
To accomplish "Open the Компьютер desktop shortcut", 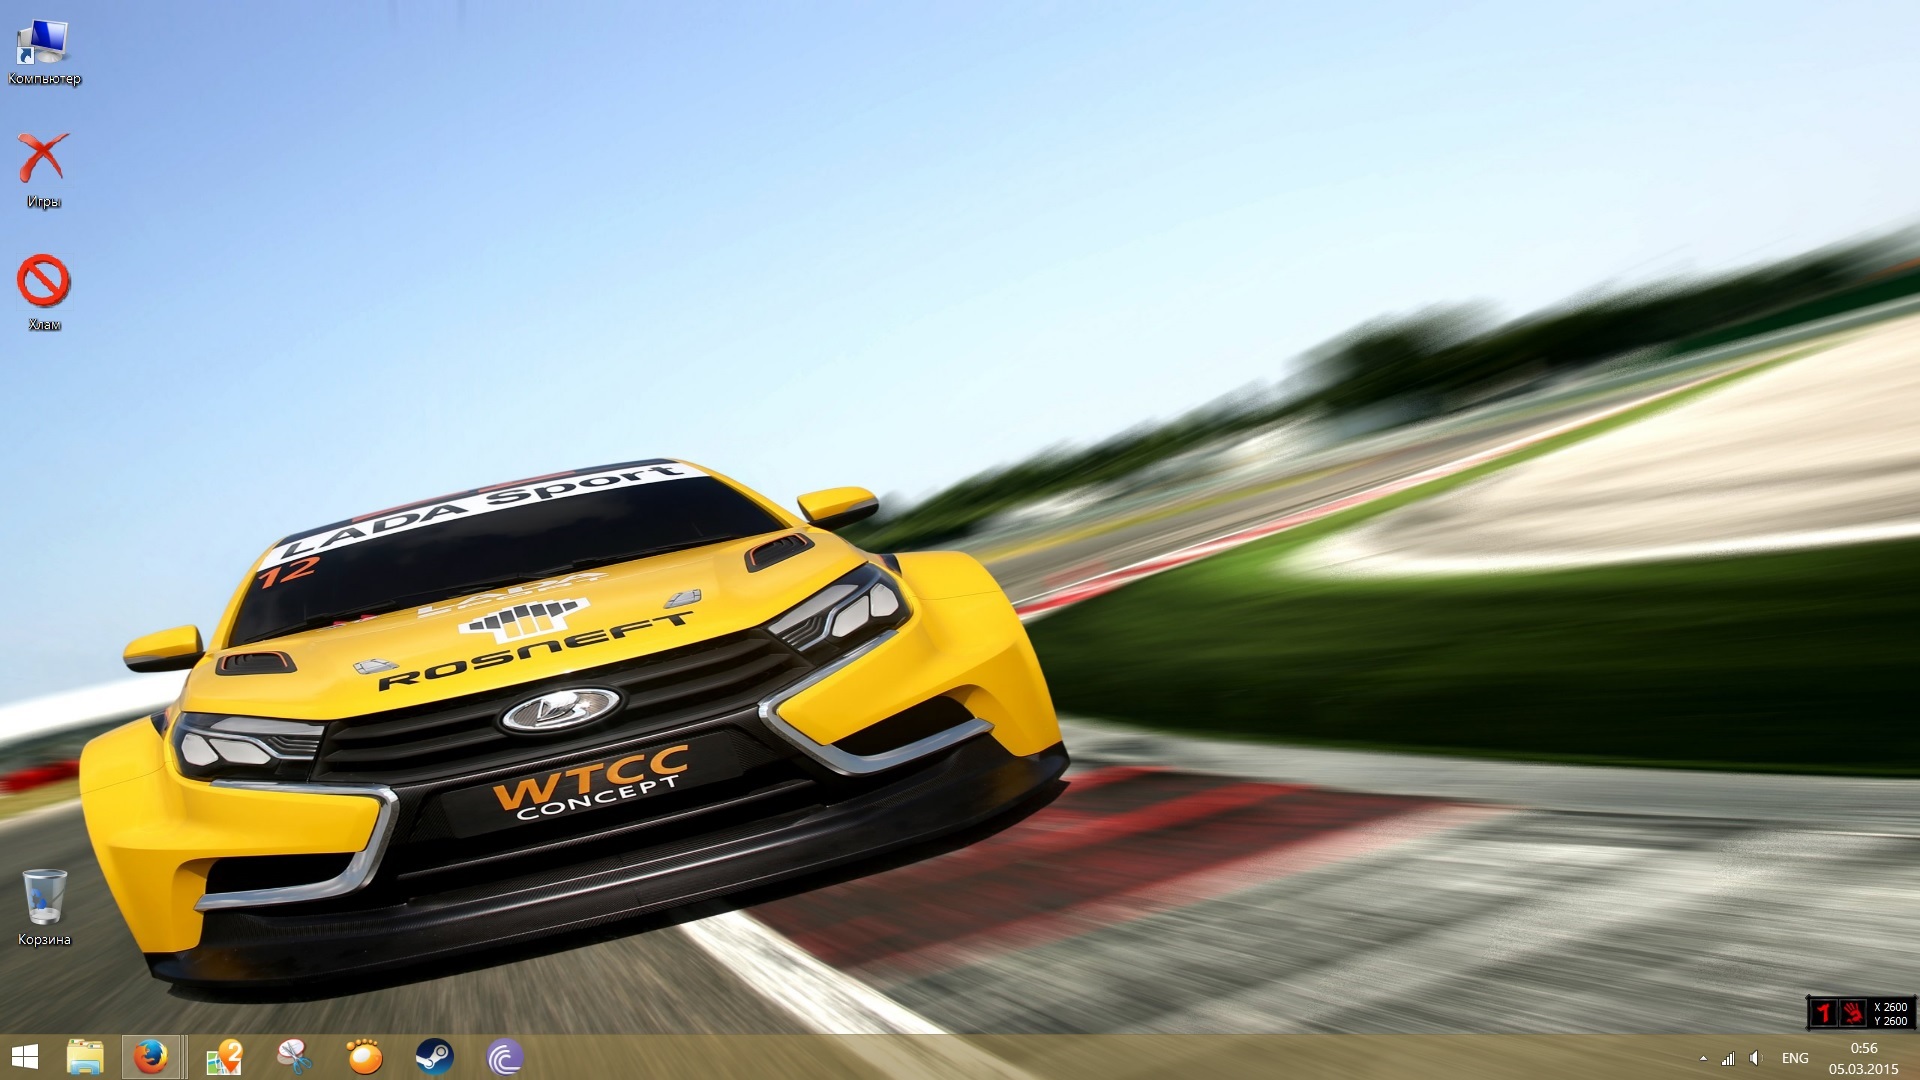I will [x=43, y=52].
